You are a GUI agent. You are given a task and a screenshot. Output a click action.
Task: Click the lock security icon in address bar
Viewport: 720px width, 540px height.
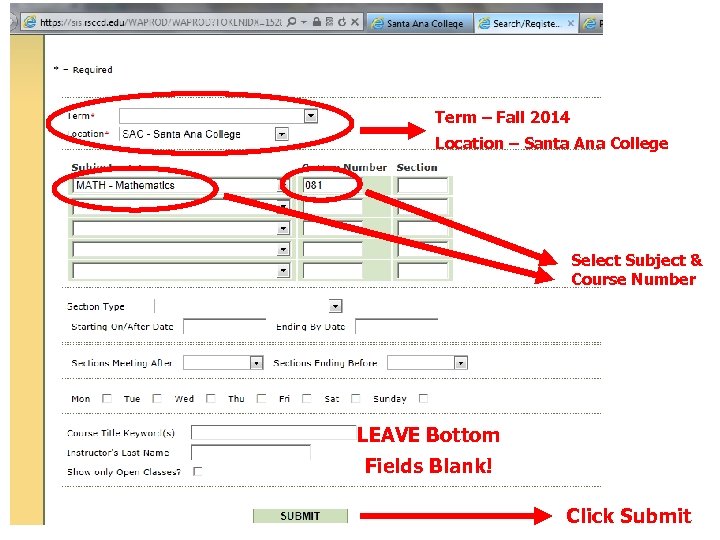click(316, 22)
